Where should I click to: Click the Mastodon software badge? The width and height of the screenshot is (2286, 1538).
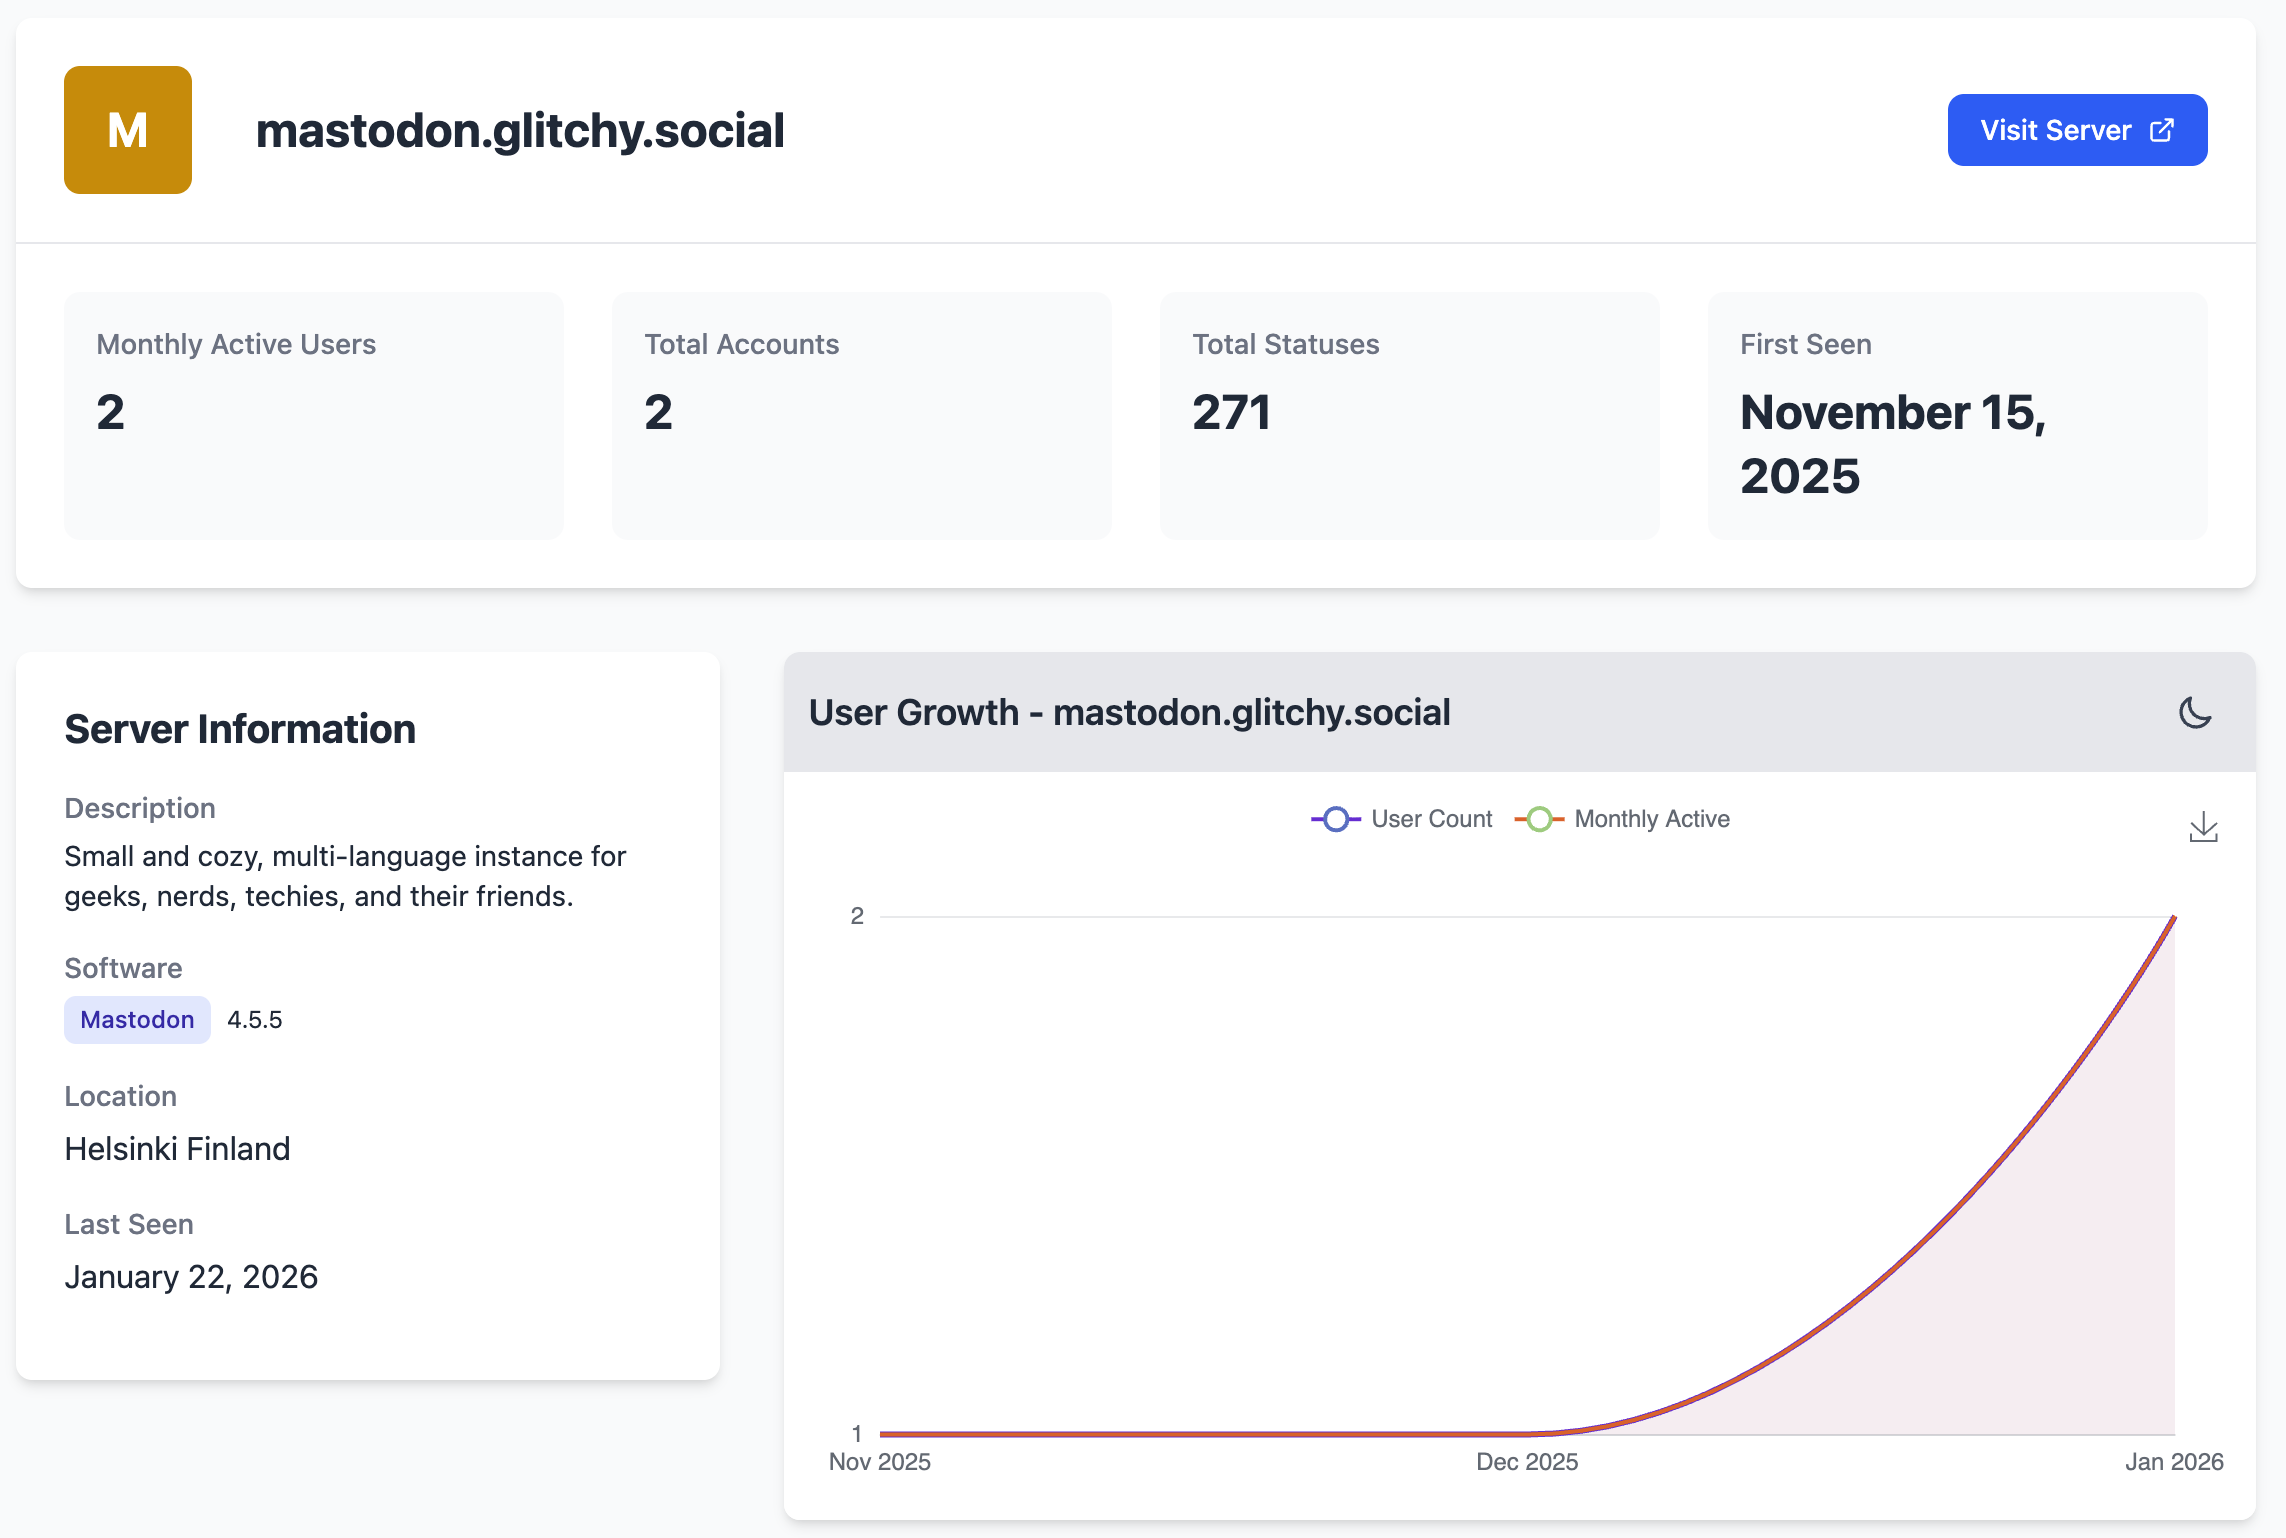point(137,1020)
